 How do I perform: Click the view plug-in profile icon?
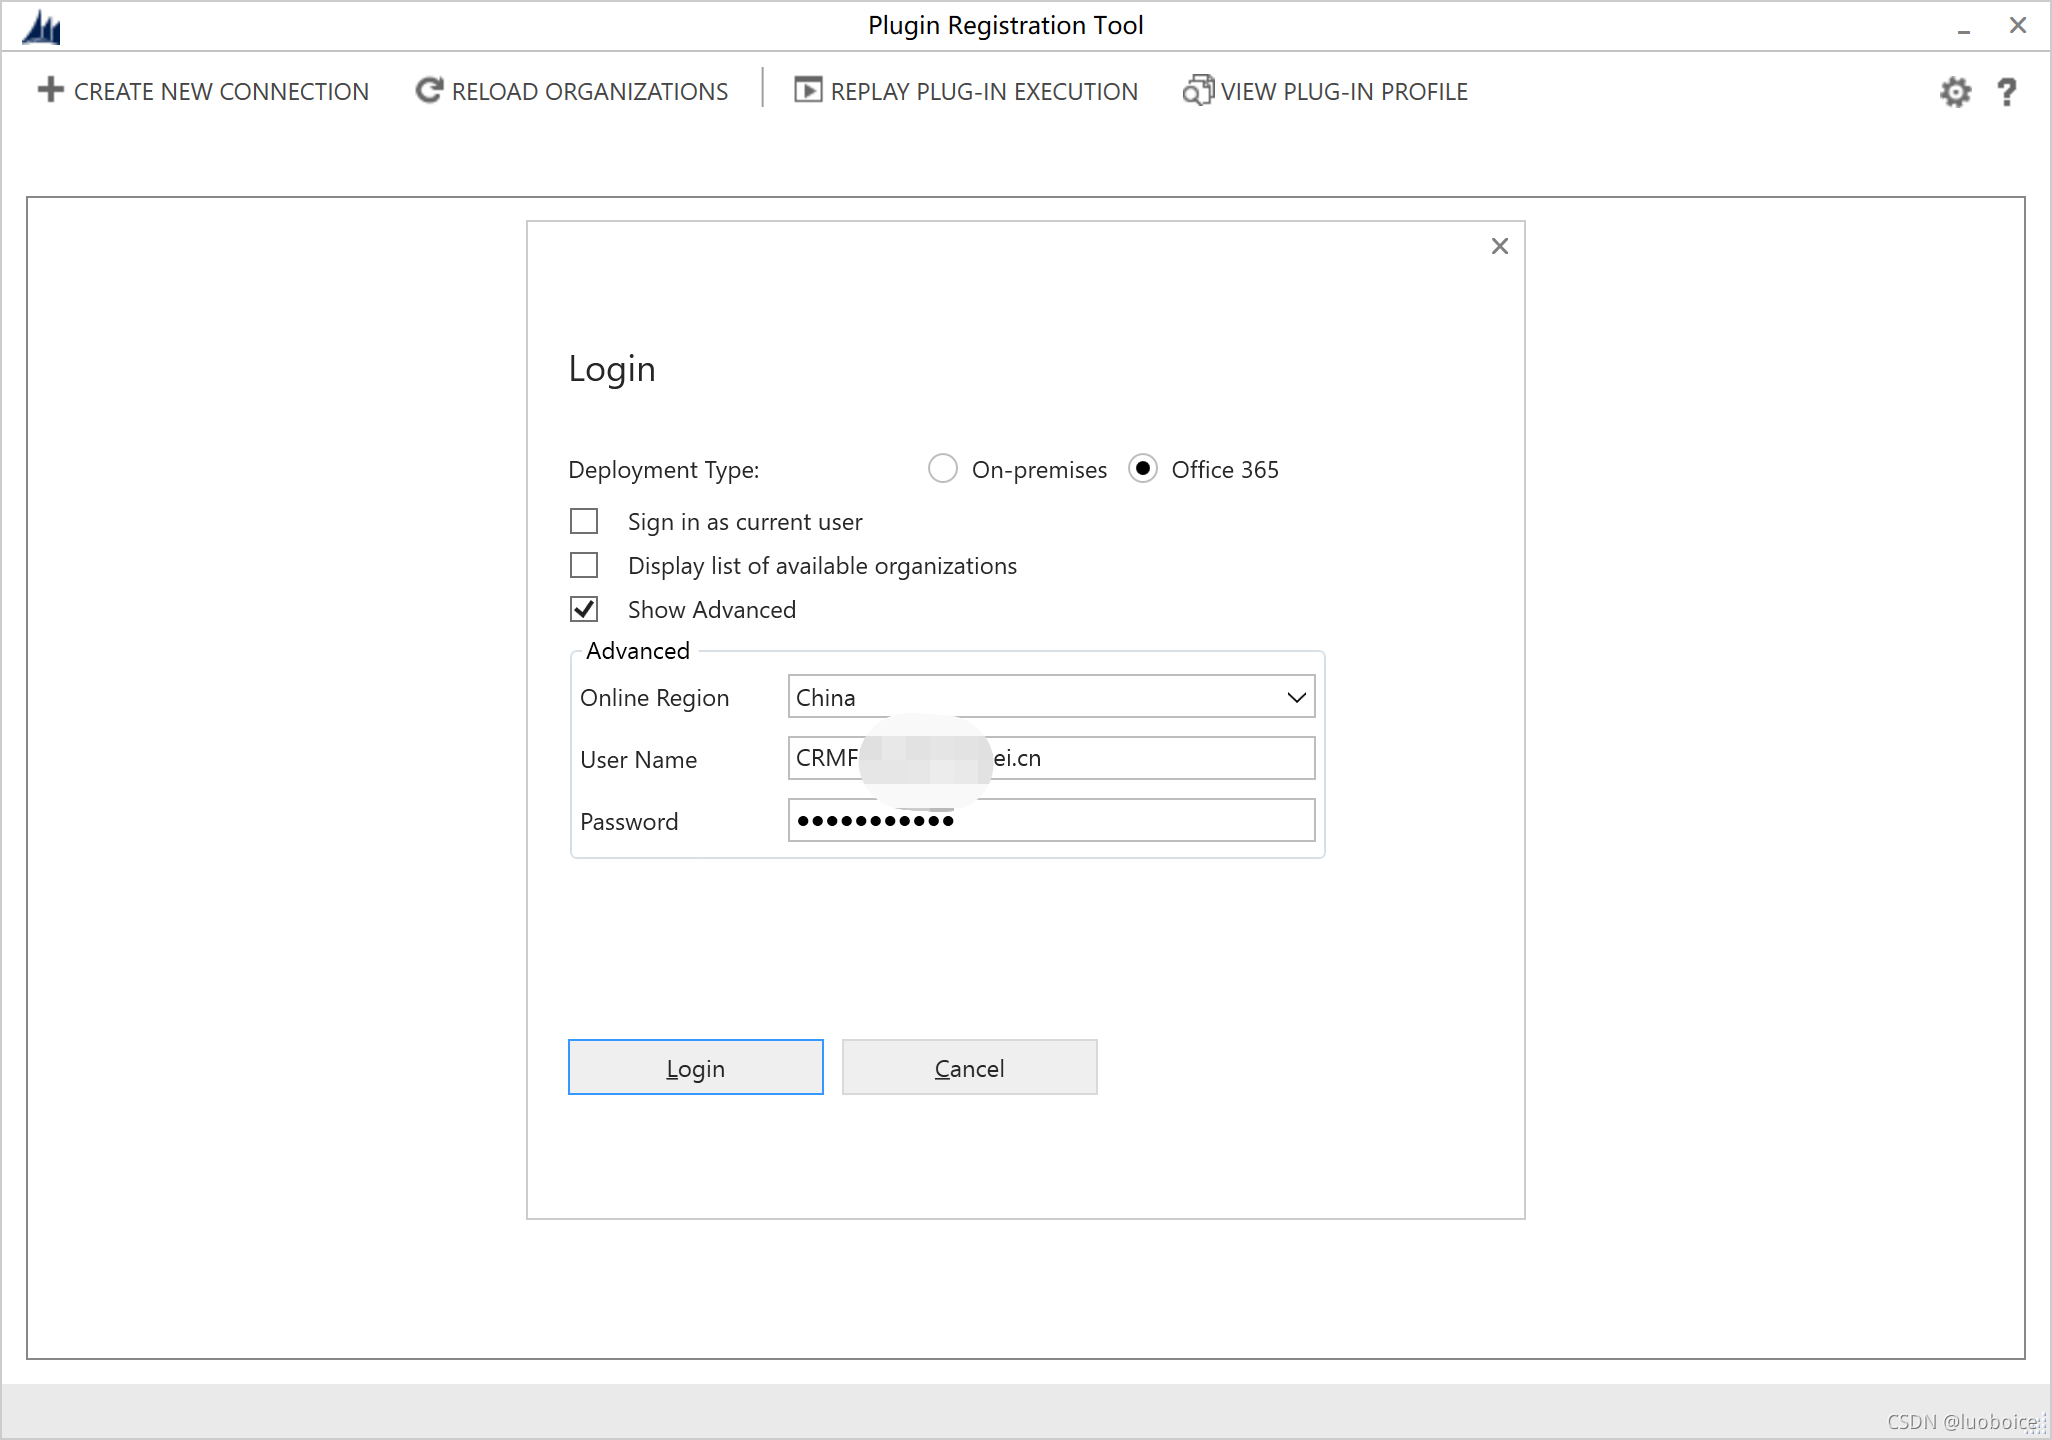1197,90
